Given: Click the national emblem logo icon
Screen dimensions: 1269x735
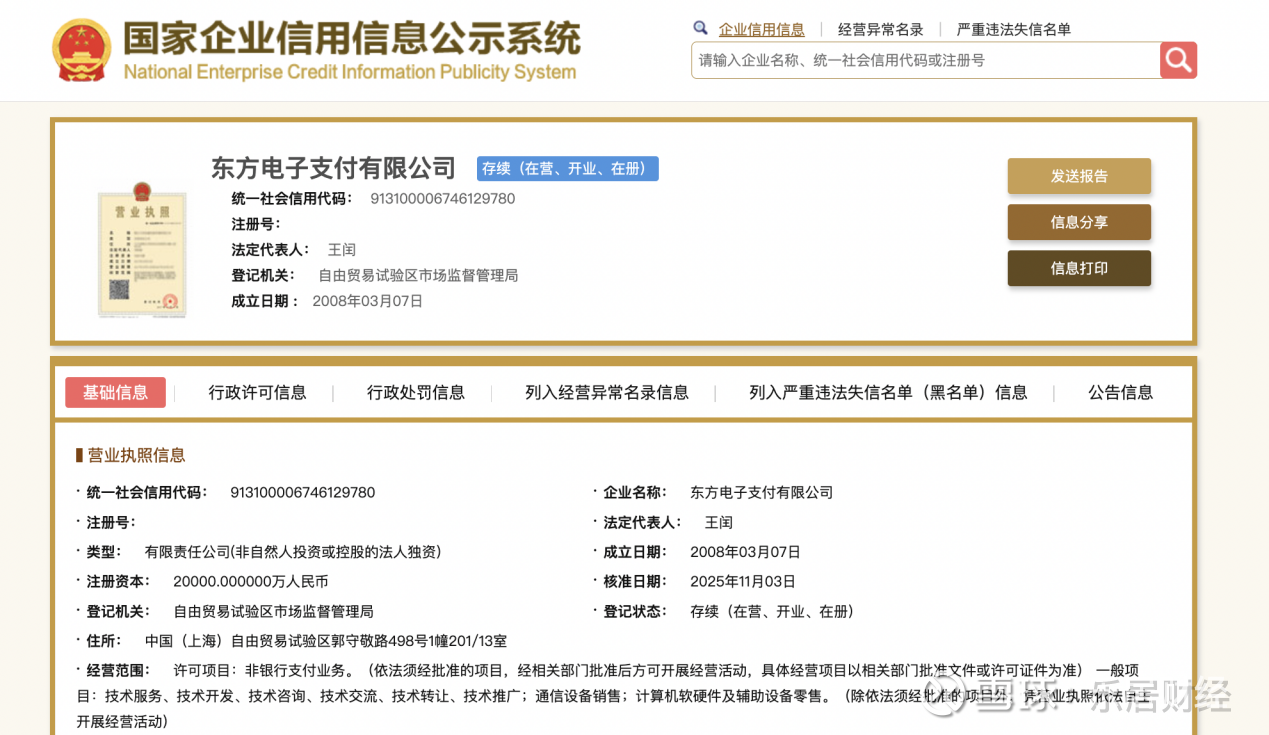Looking at the screenshot, I should click(x=82, y=50).
